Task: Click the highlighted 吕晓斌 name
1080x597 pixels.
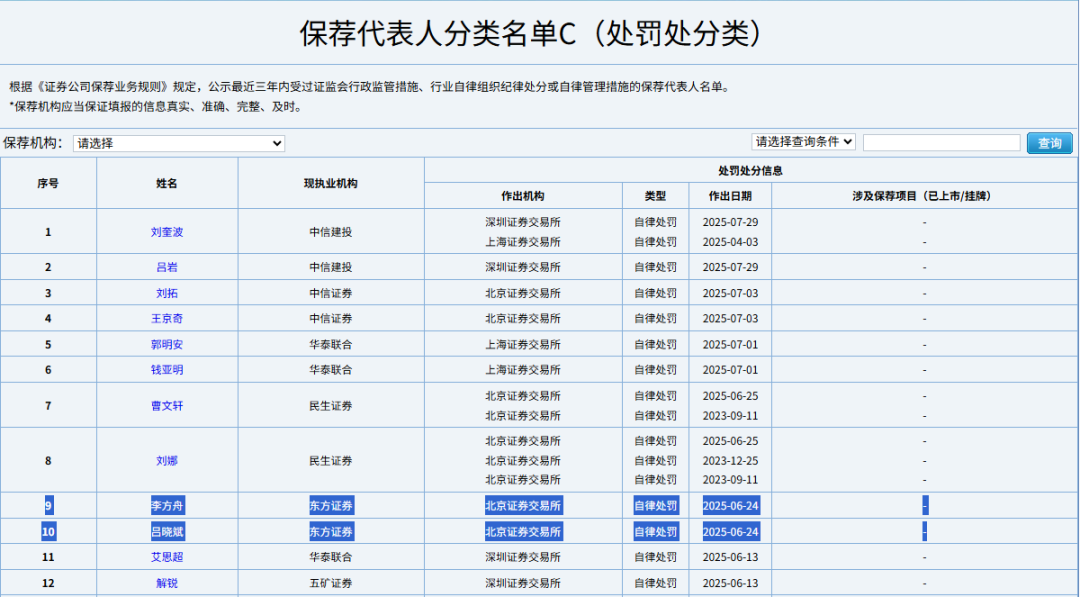Action: coord(167,532)
